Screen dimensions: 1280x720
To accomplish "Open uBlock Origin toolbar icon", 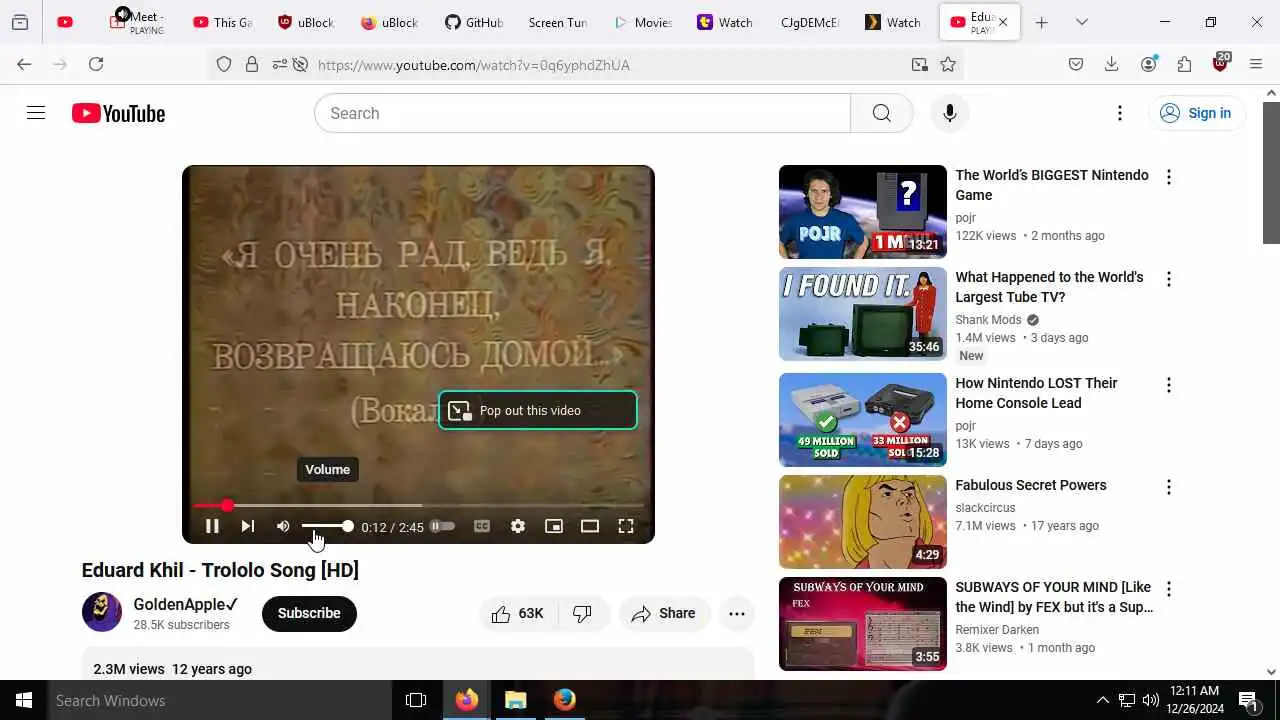I will pyautogui.click(x=1220, y=64).
